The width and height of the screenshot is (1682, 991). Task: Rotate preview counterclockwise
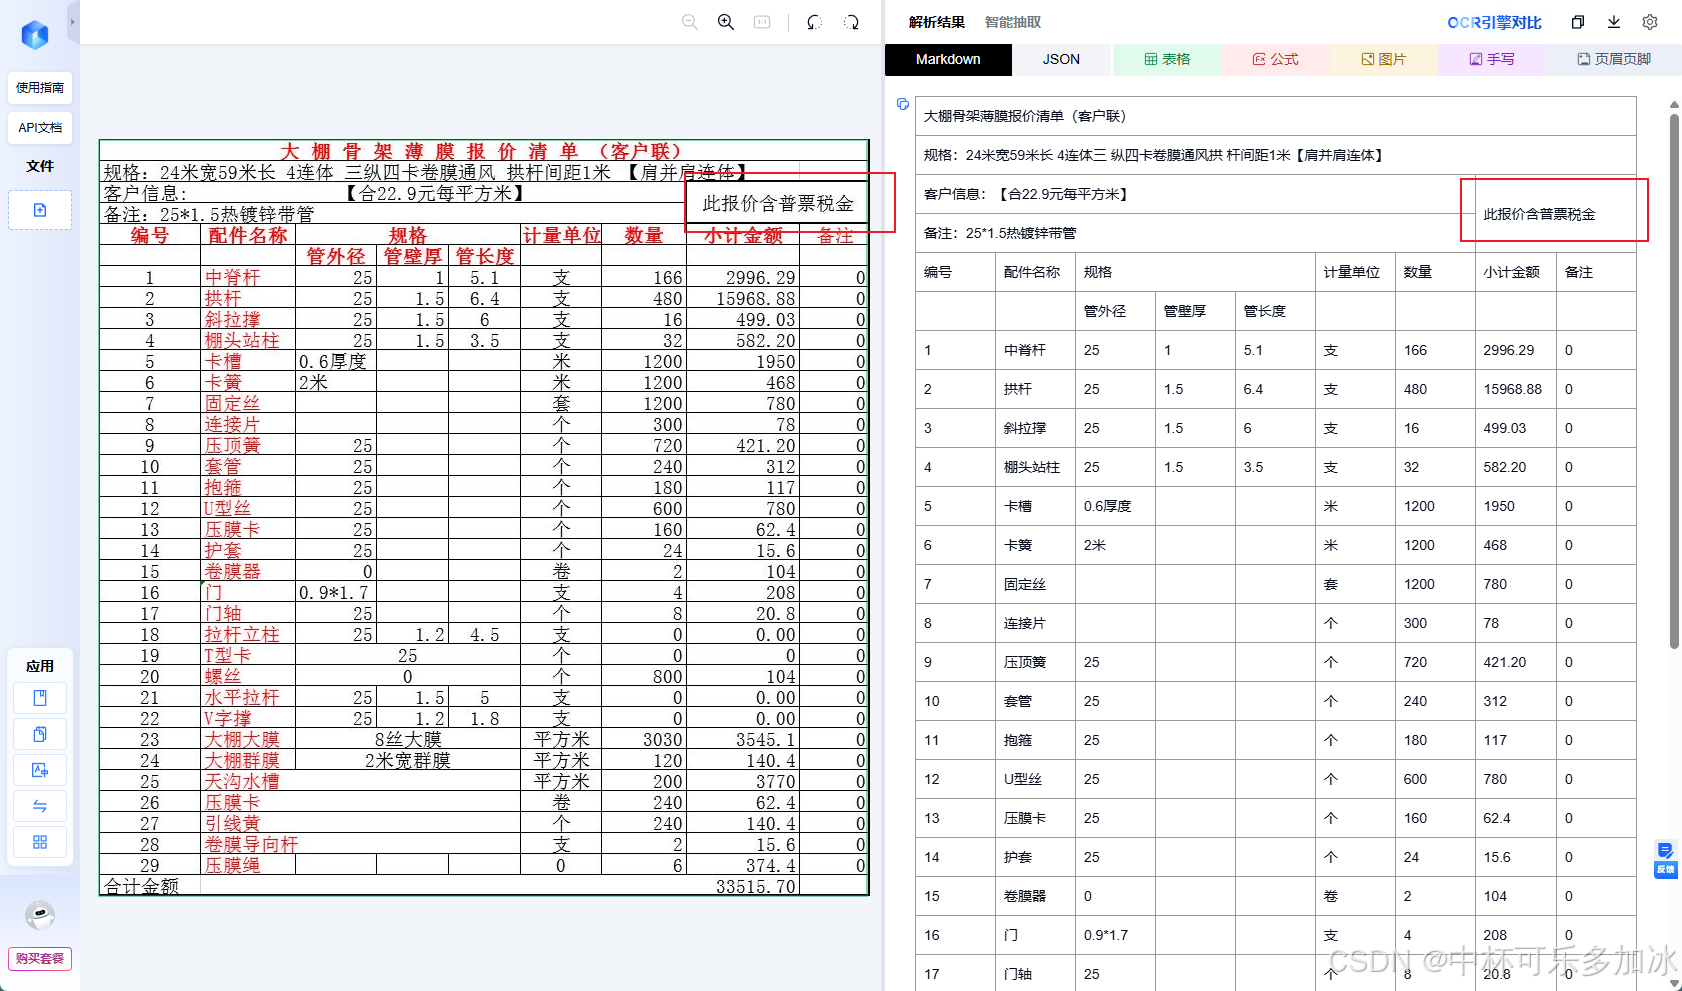click(814, 22)
